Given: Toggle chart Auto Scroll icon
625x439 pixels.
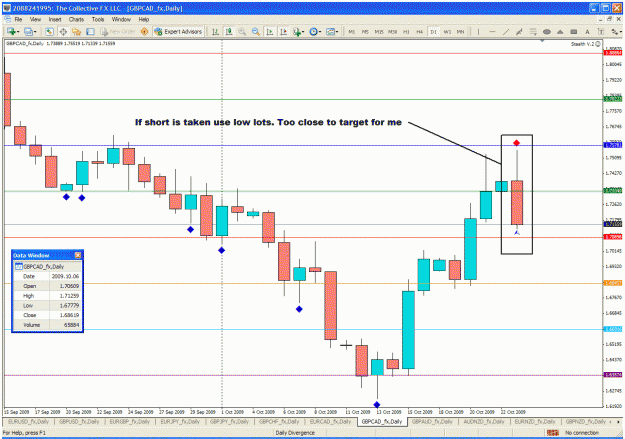Looking at the screenshot, I should pos(270,31).
